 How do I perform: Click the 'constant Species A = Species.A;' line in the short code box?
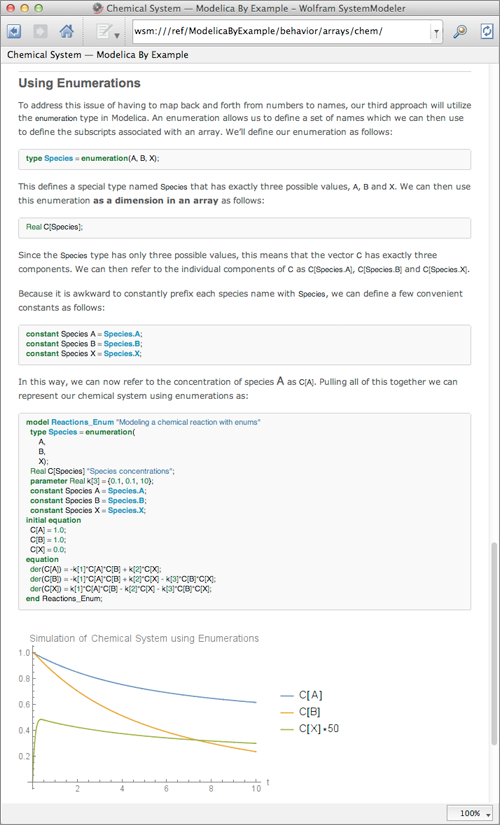pyautogui.click(x=84, y=334)
